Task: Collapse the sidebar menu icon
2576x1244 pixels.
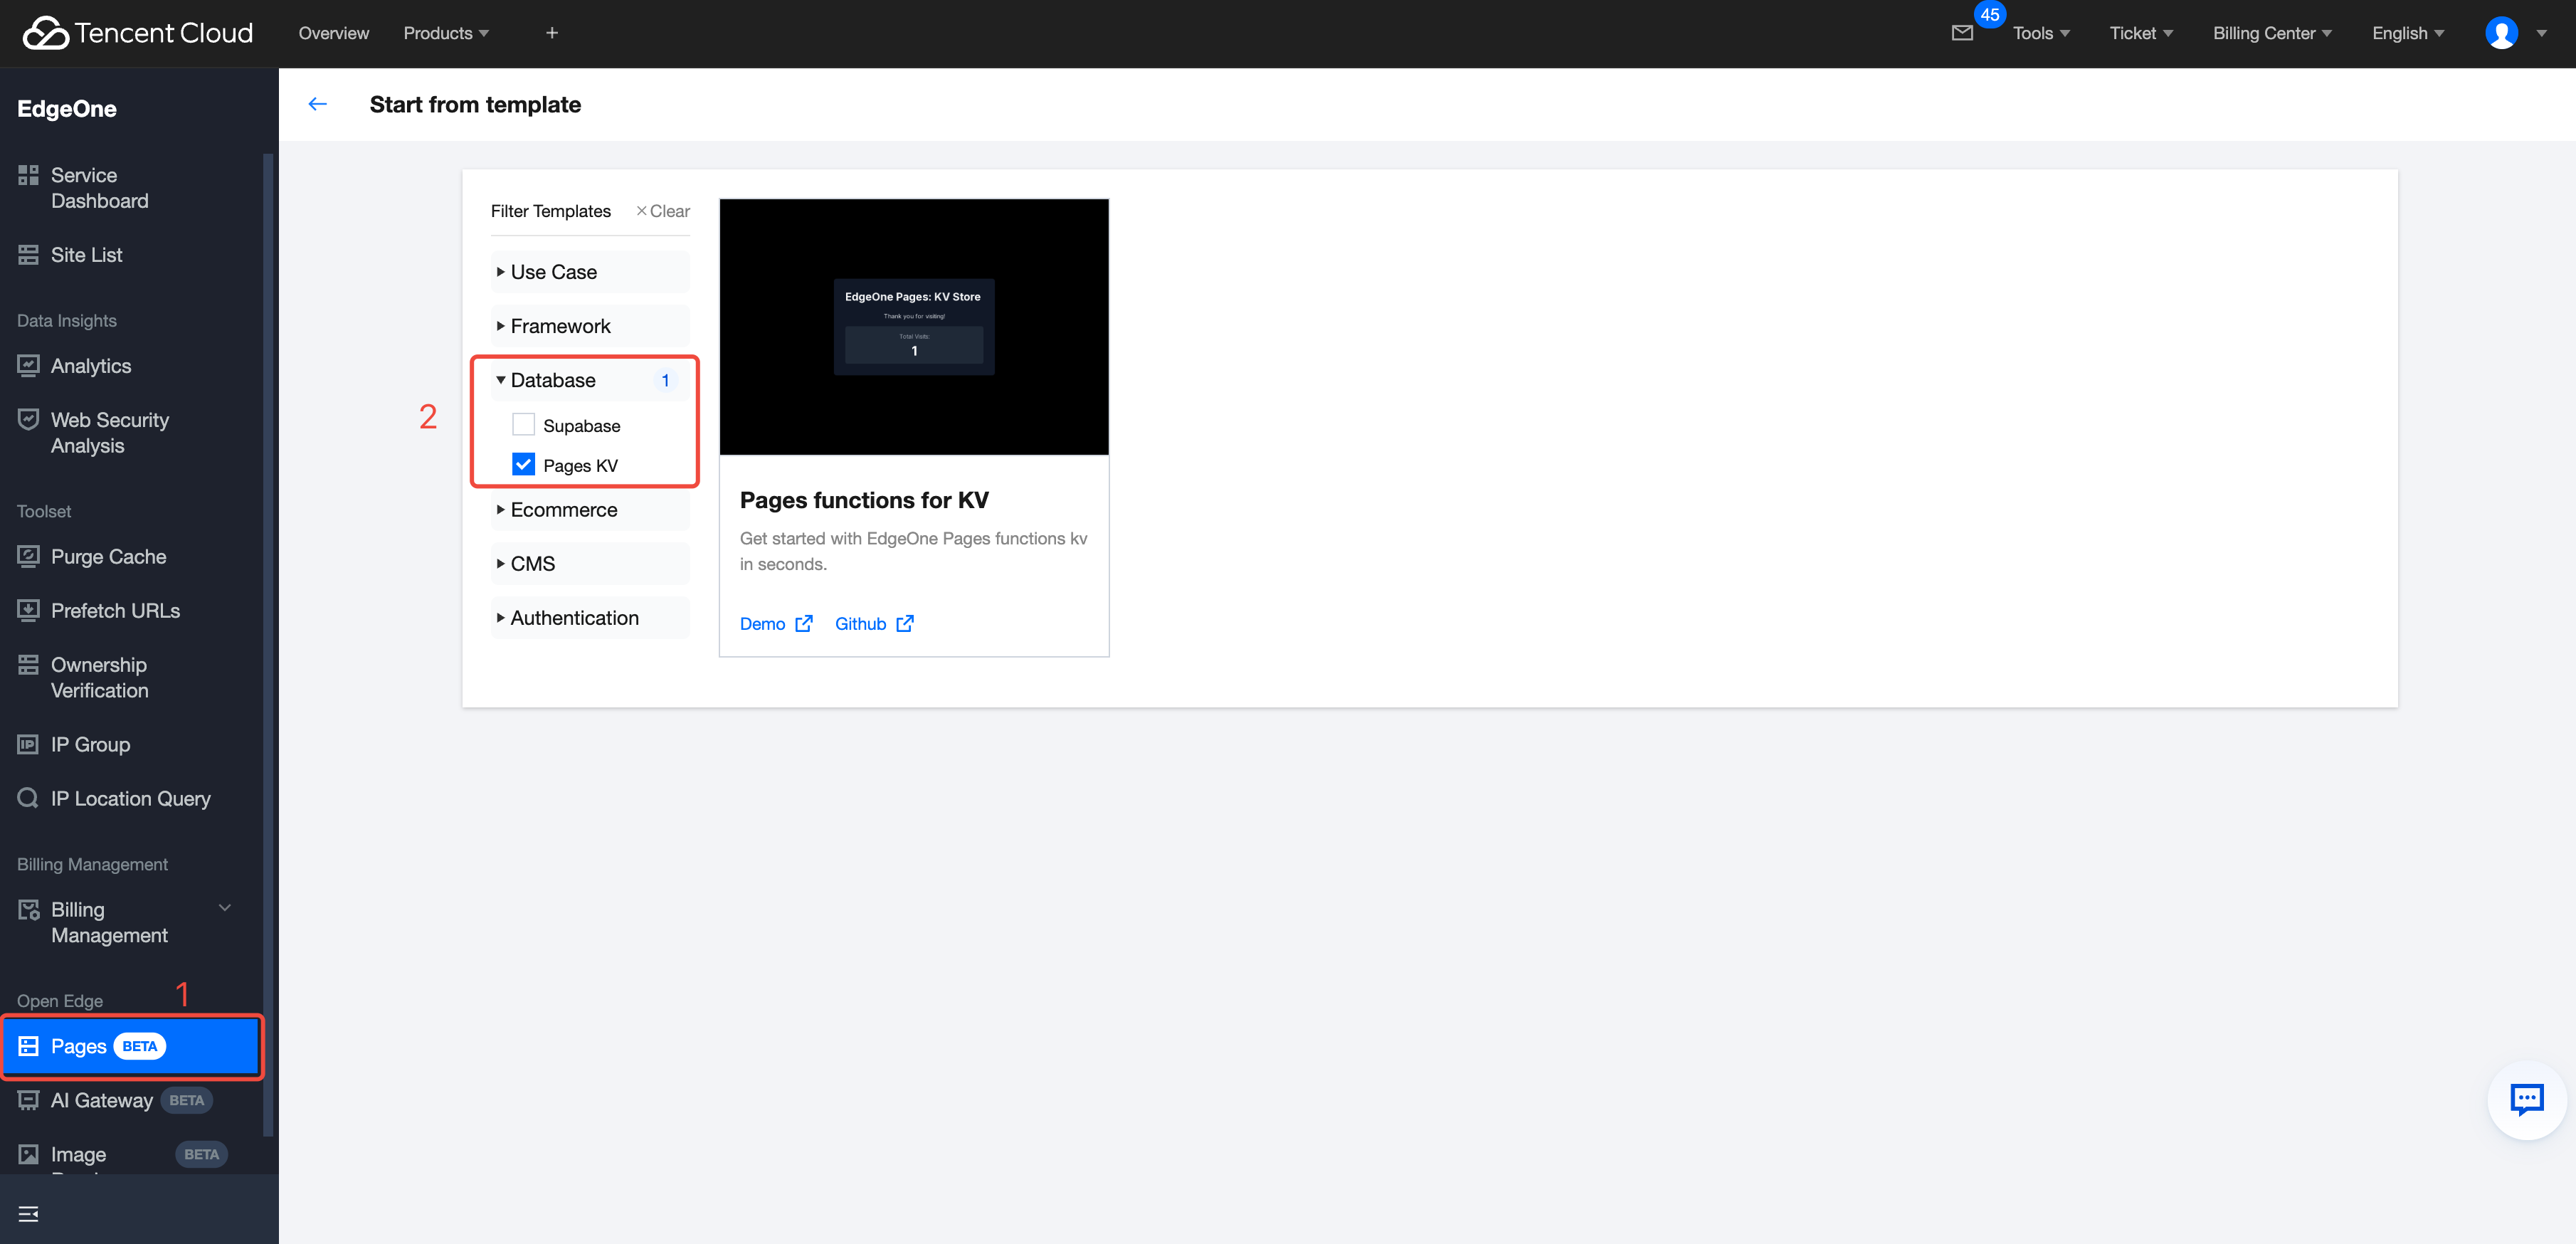Action: click(x=28, y=1214)
